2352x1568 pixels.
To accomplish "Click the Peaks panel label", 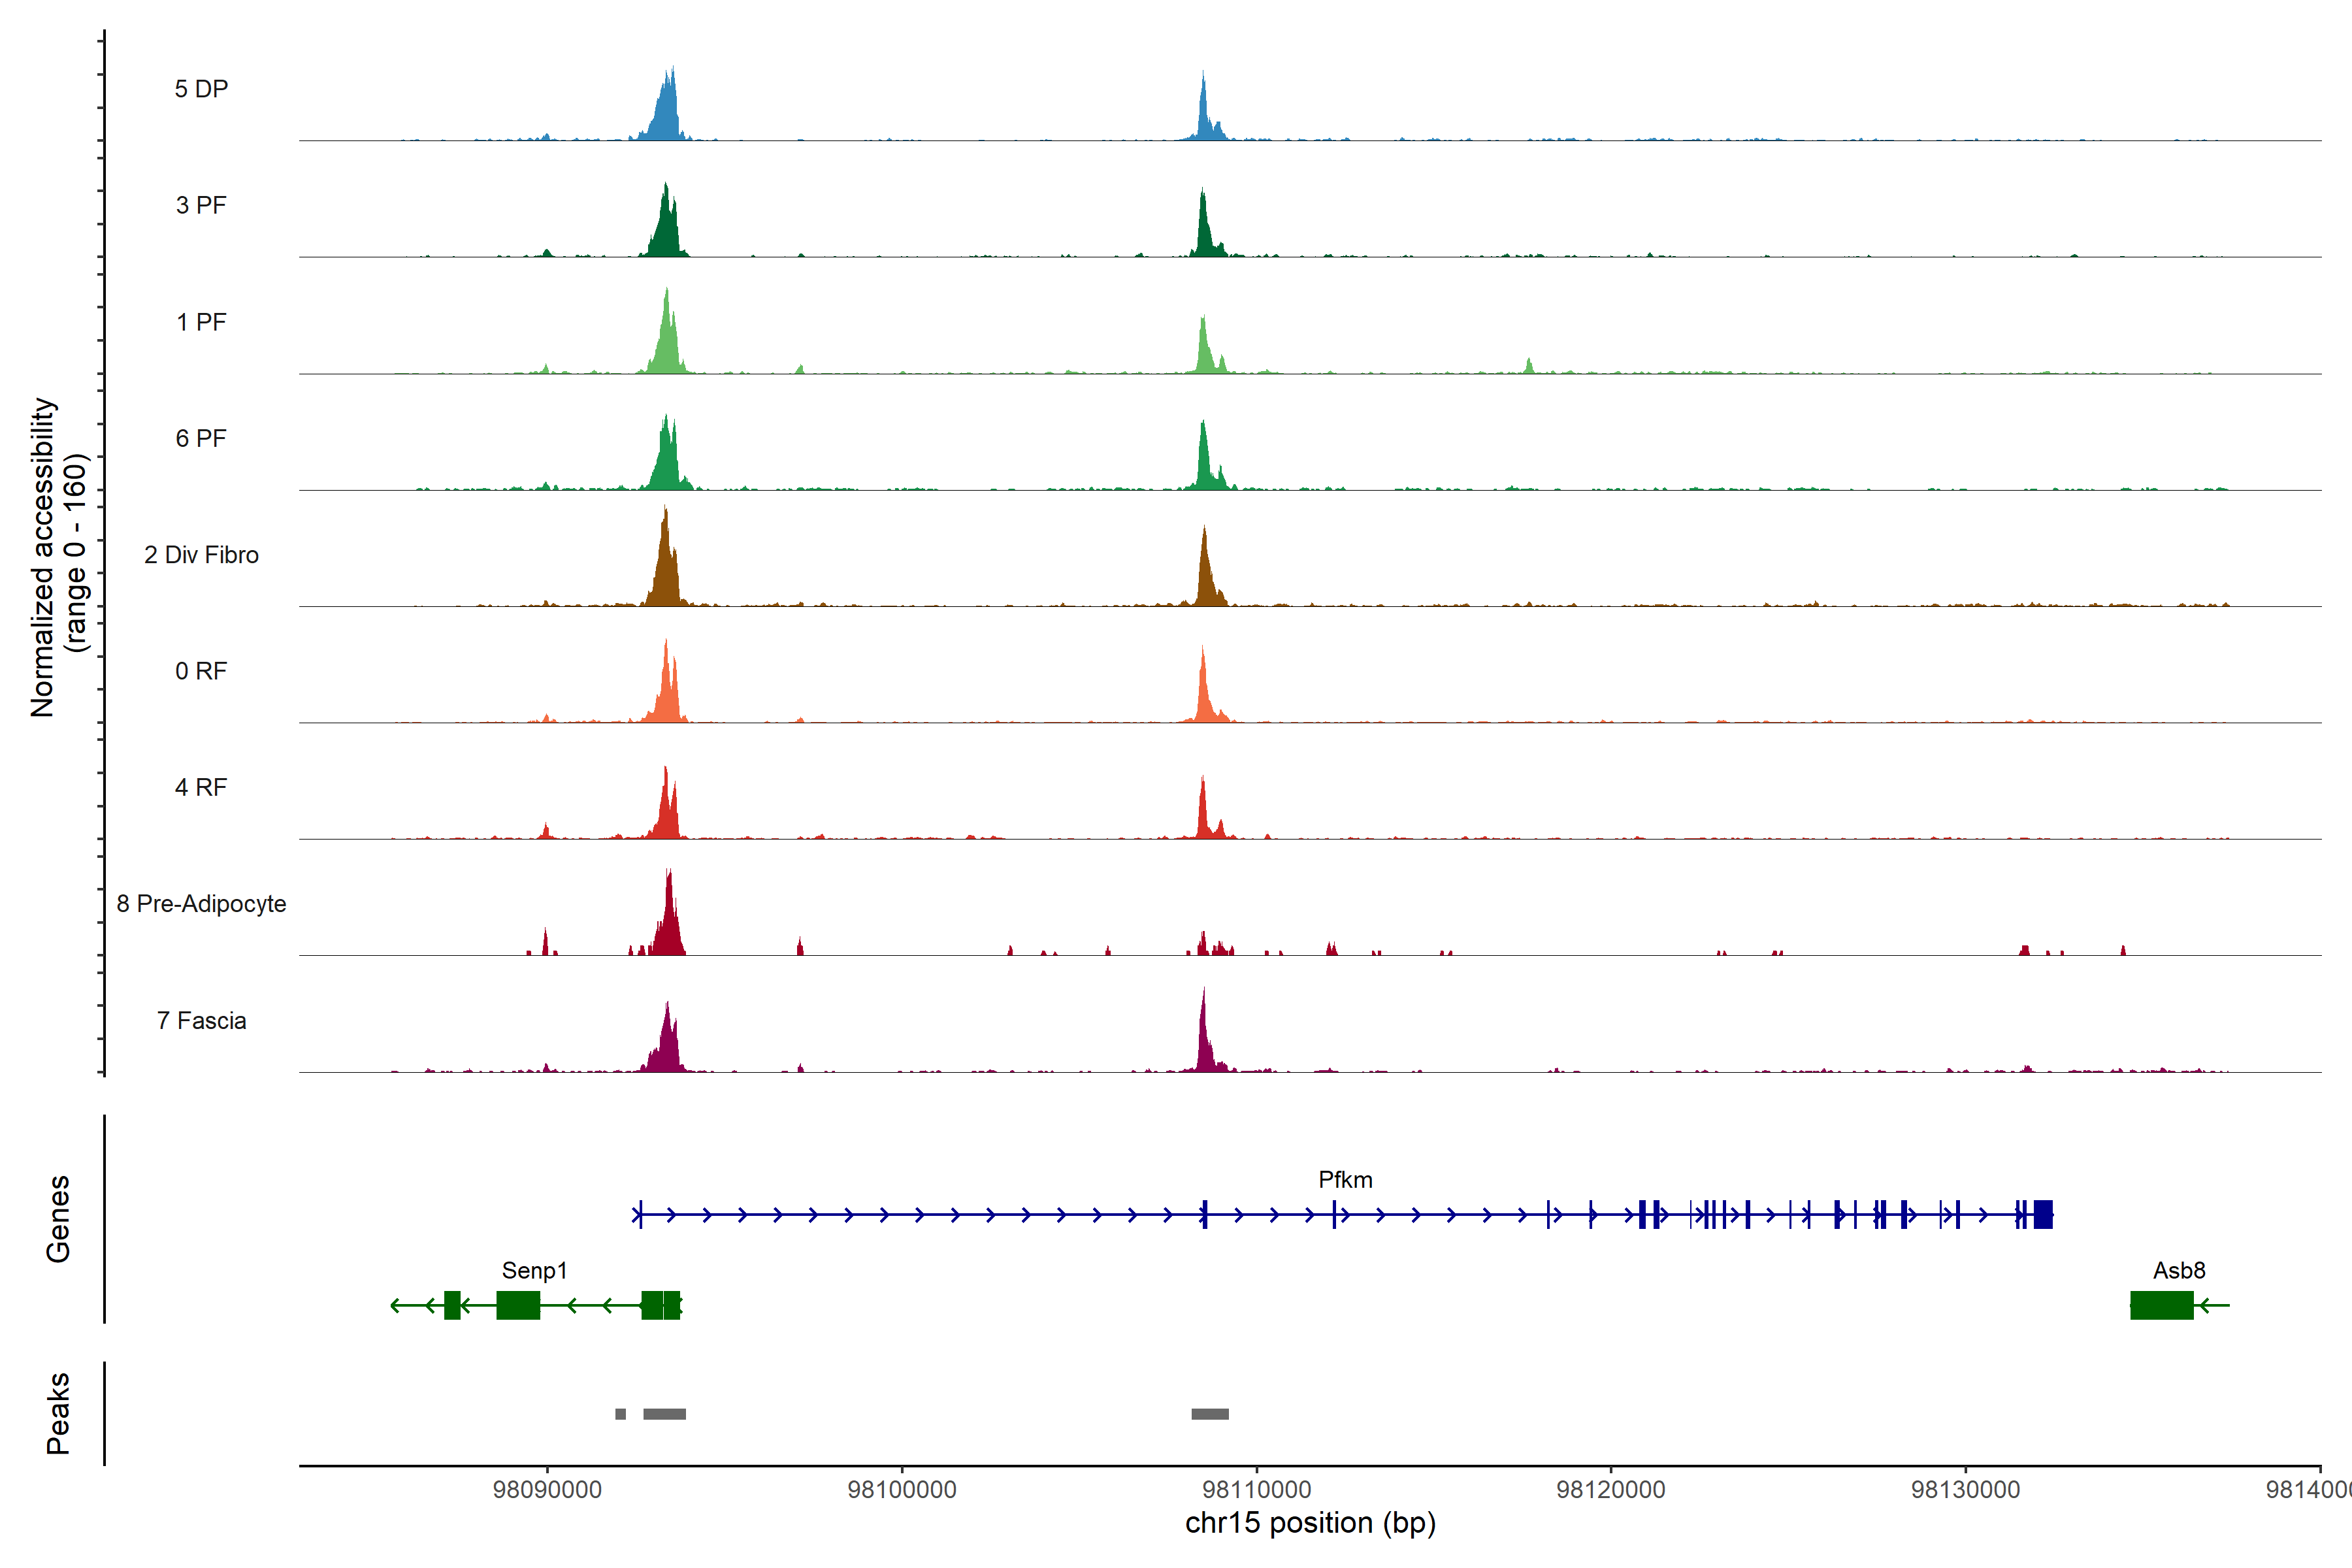I will coord(58,1413).
